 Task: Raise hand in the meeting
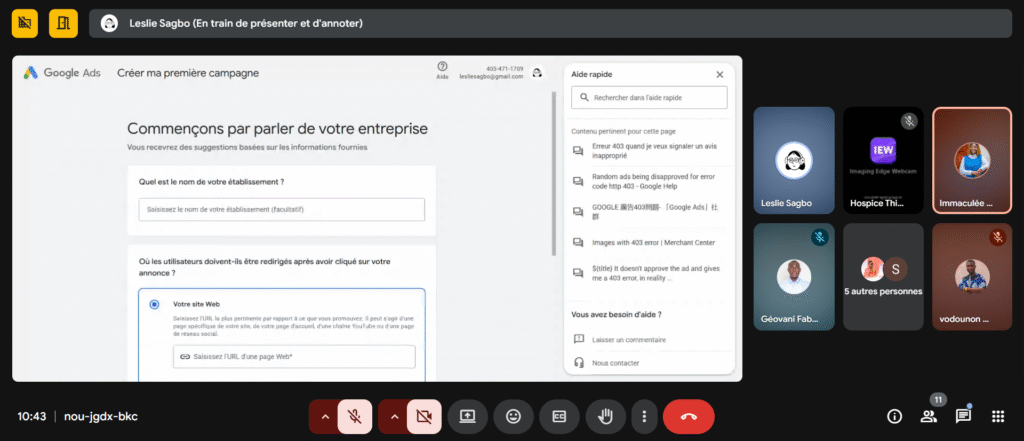point(606,416)
